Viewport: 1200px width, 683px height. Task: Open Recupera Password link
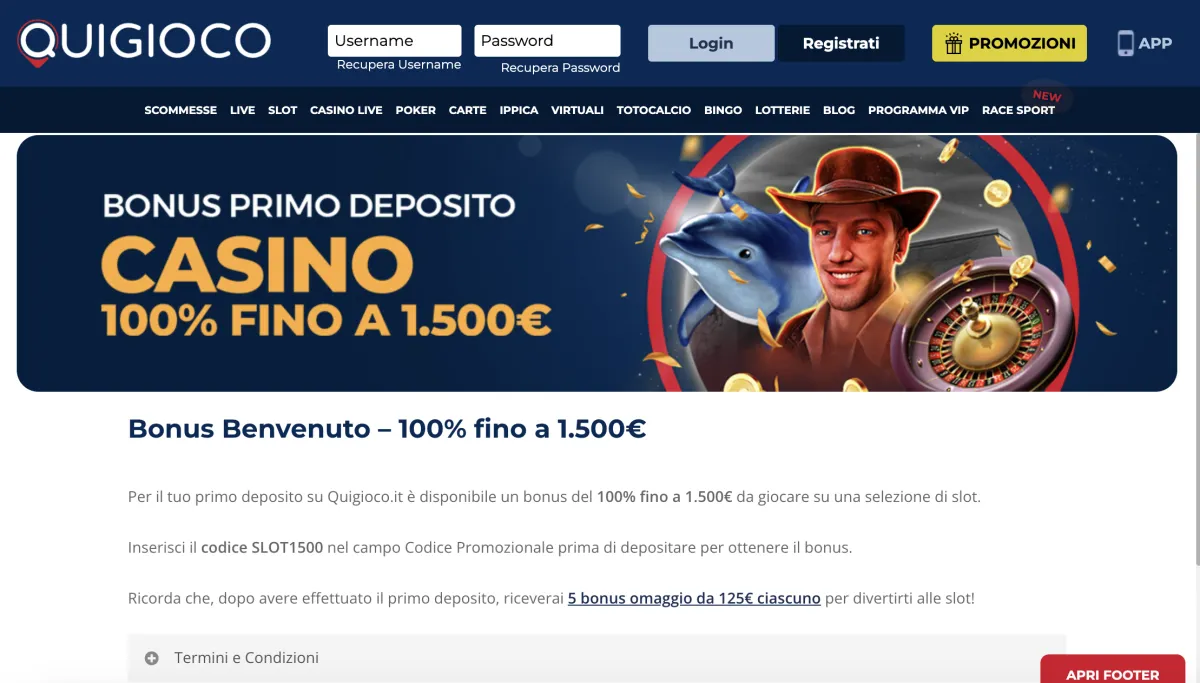tap(560, 68)
